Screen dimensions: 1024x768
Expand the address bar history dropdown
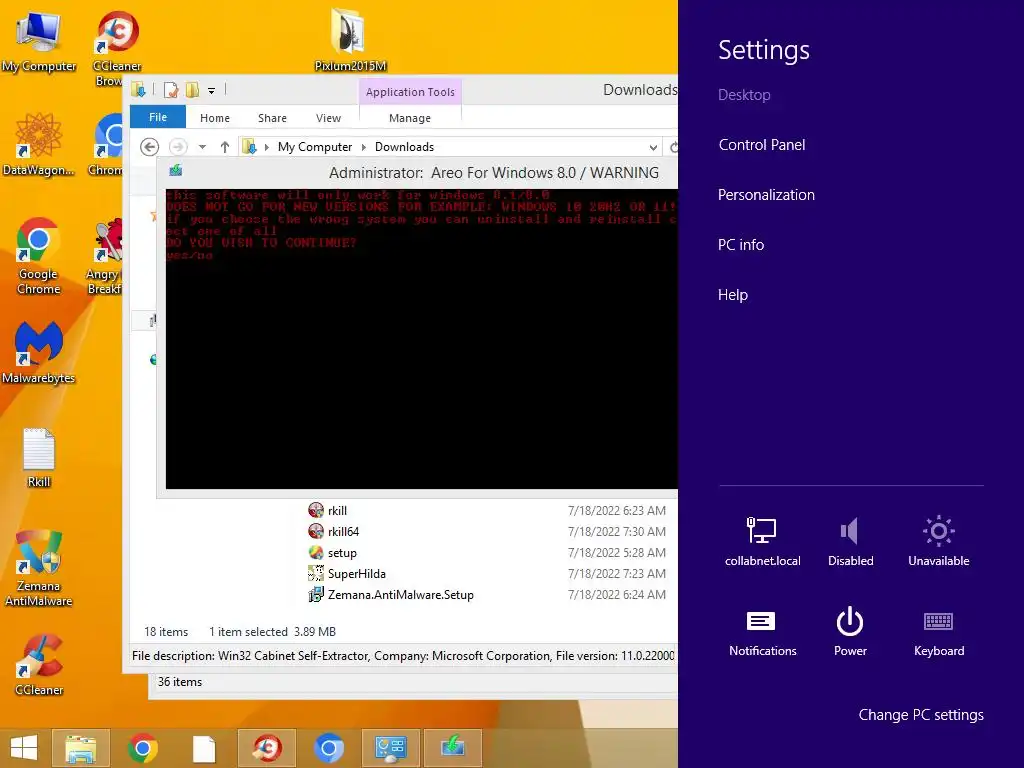coord(653,148)
